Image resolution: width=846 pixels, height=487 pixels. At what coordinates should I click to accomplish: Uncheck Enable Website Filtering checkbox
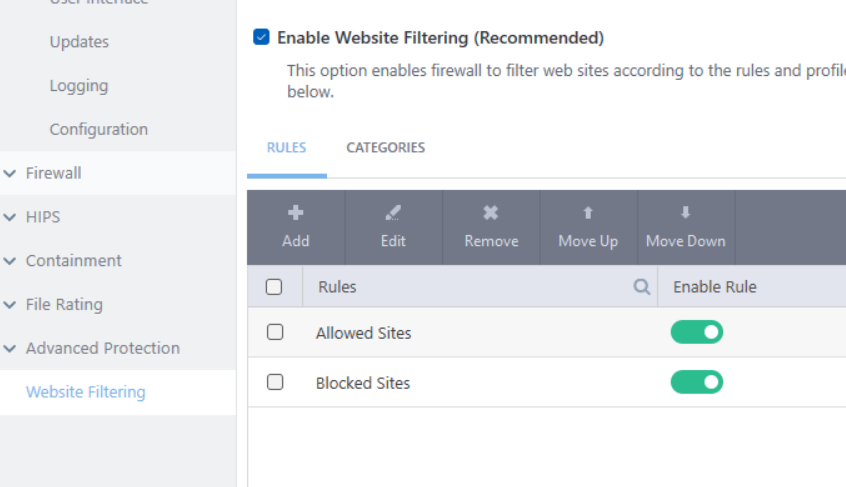[x=262, y=38]
